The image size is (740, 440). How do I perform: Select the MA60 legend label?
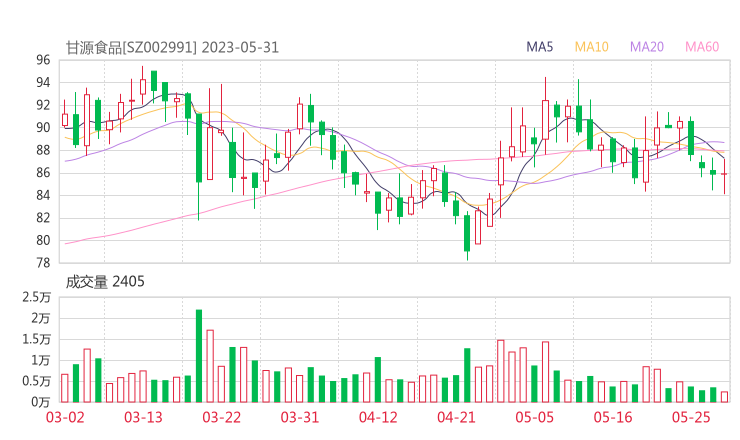[x=702, y=47]
